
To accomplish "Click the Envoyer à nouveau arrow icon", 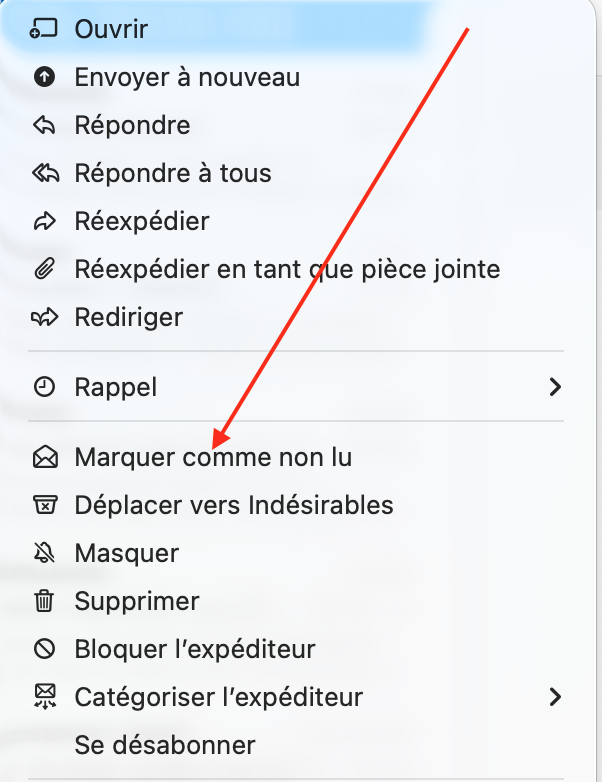I will coord(44,77).
